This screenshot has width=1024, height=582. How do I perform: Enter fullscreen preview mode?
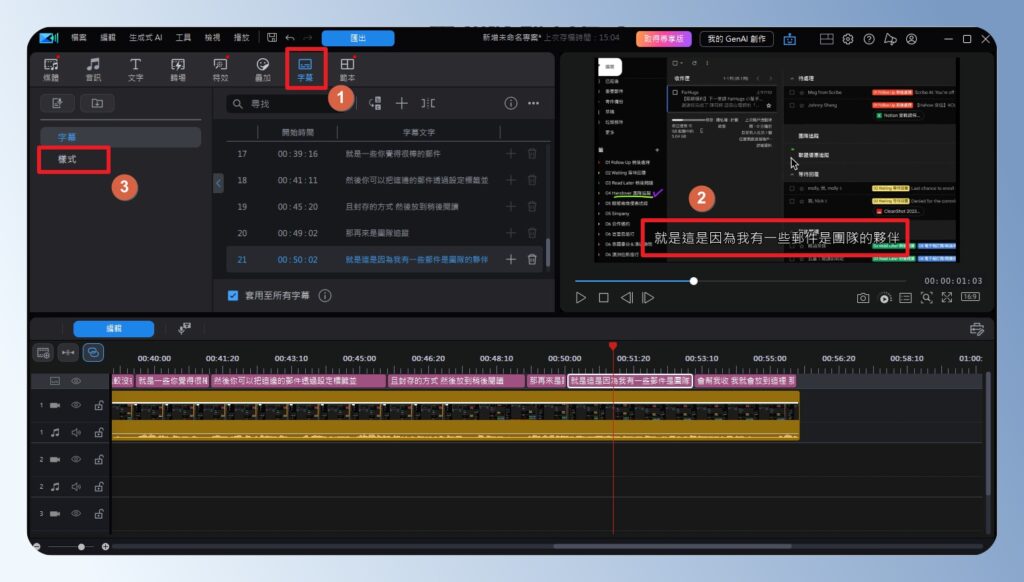click(947, 297)
